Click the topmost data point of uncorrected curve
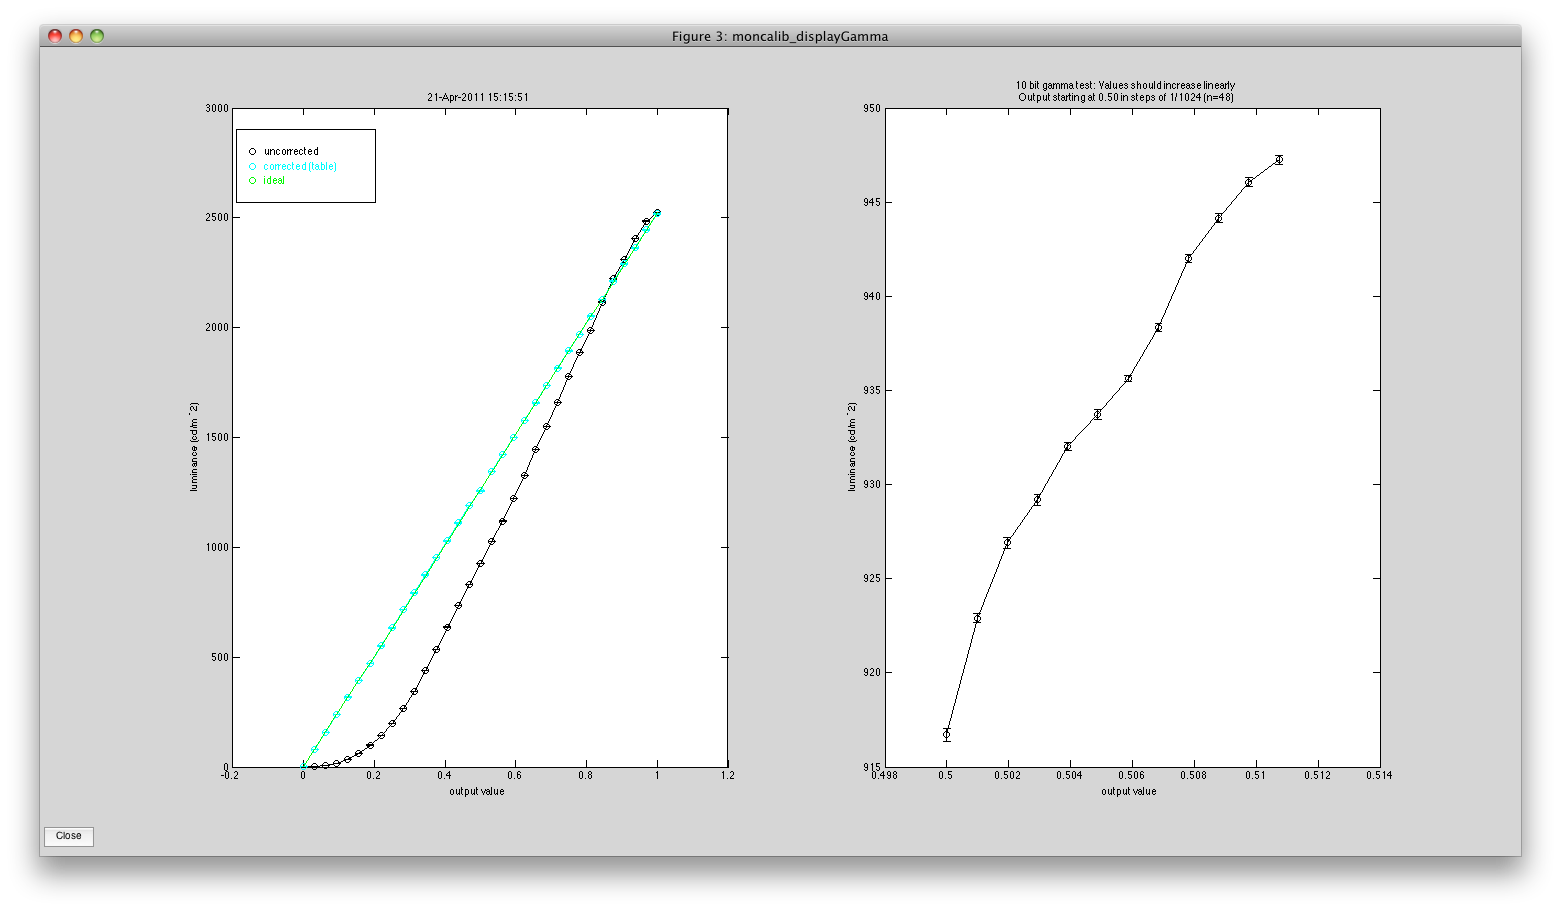Viewport: 1561px width, 911px height. [657, 212]
